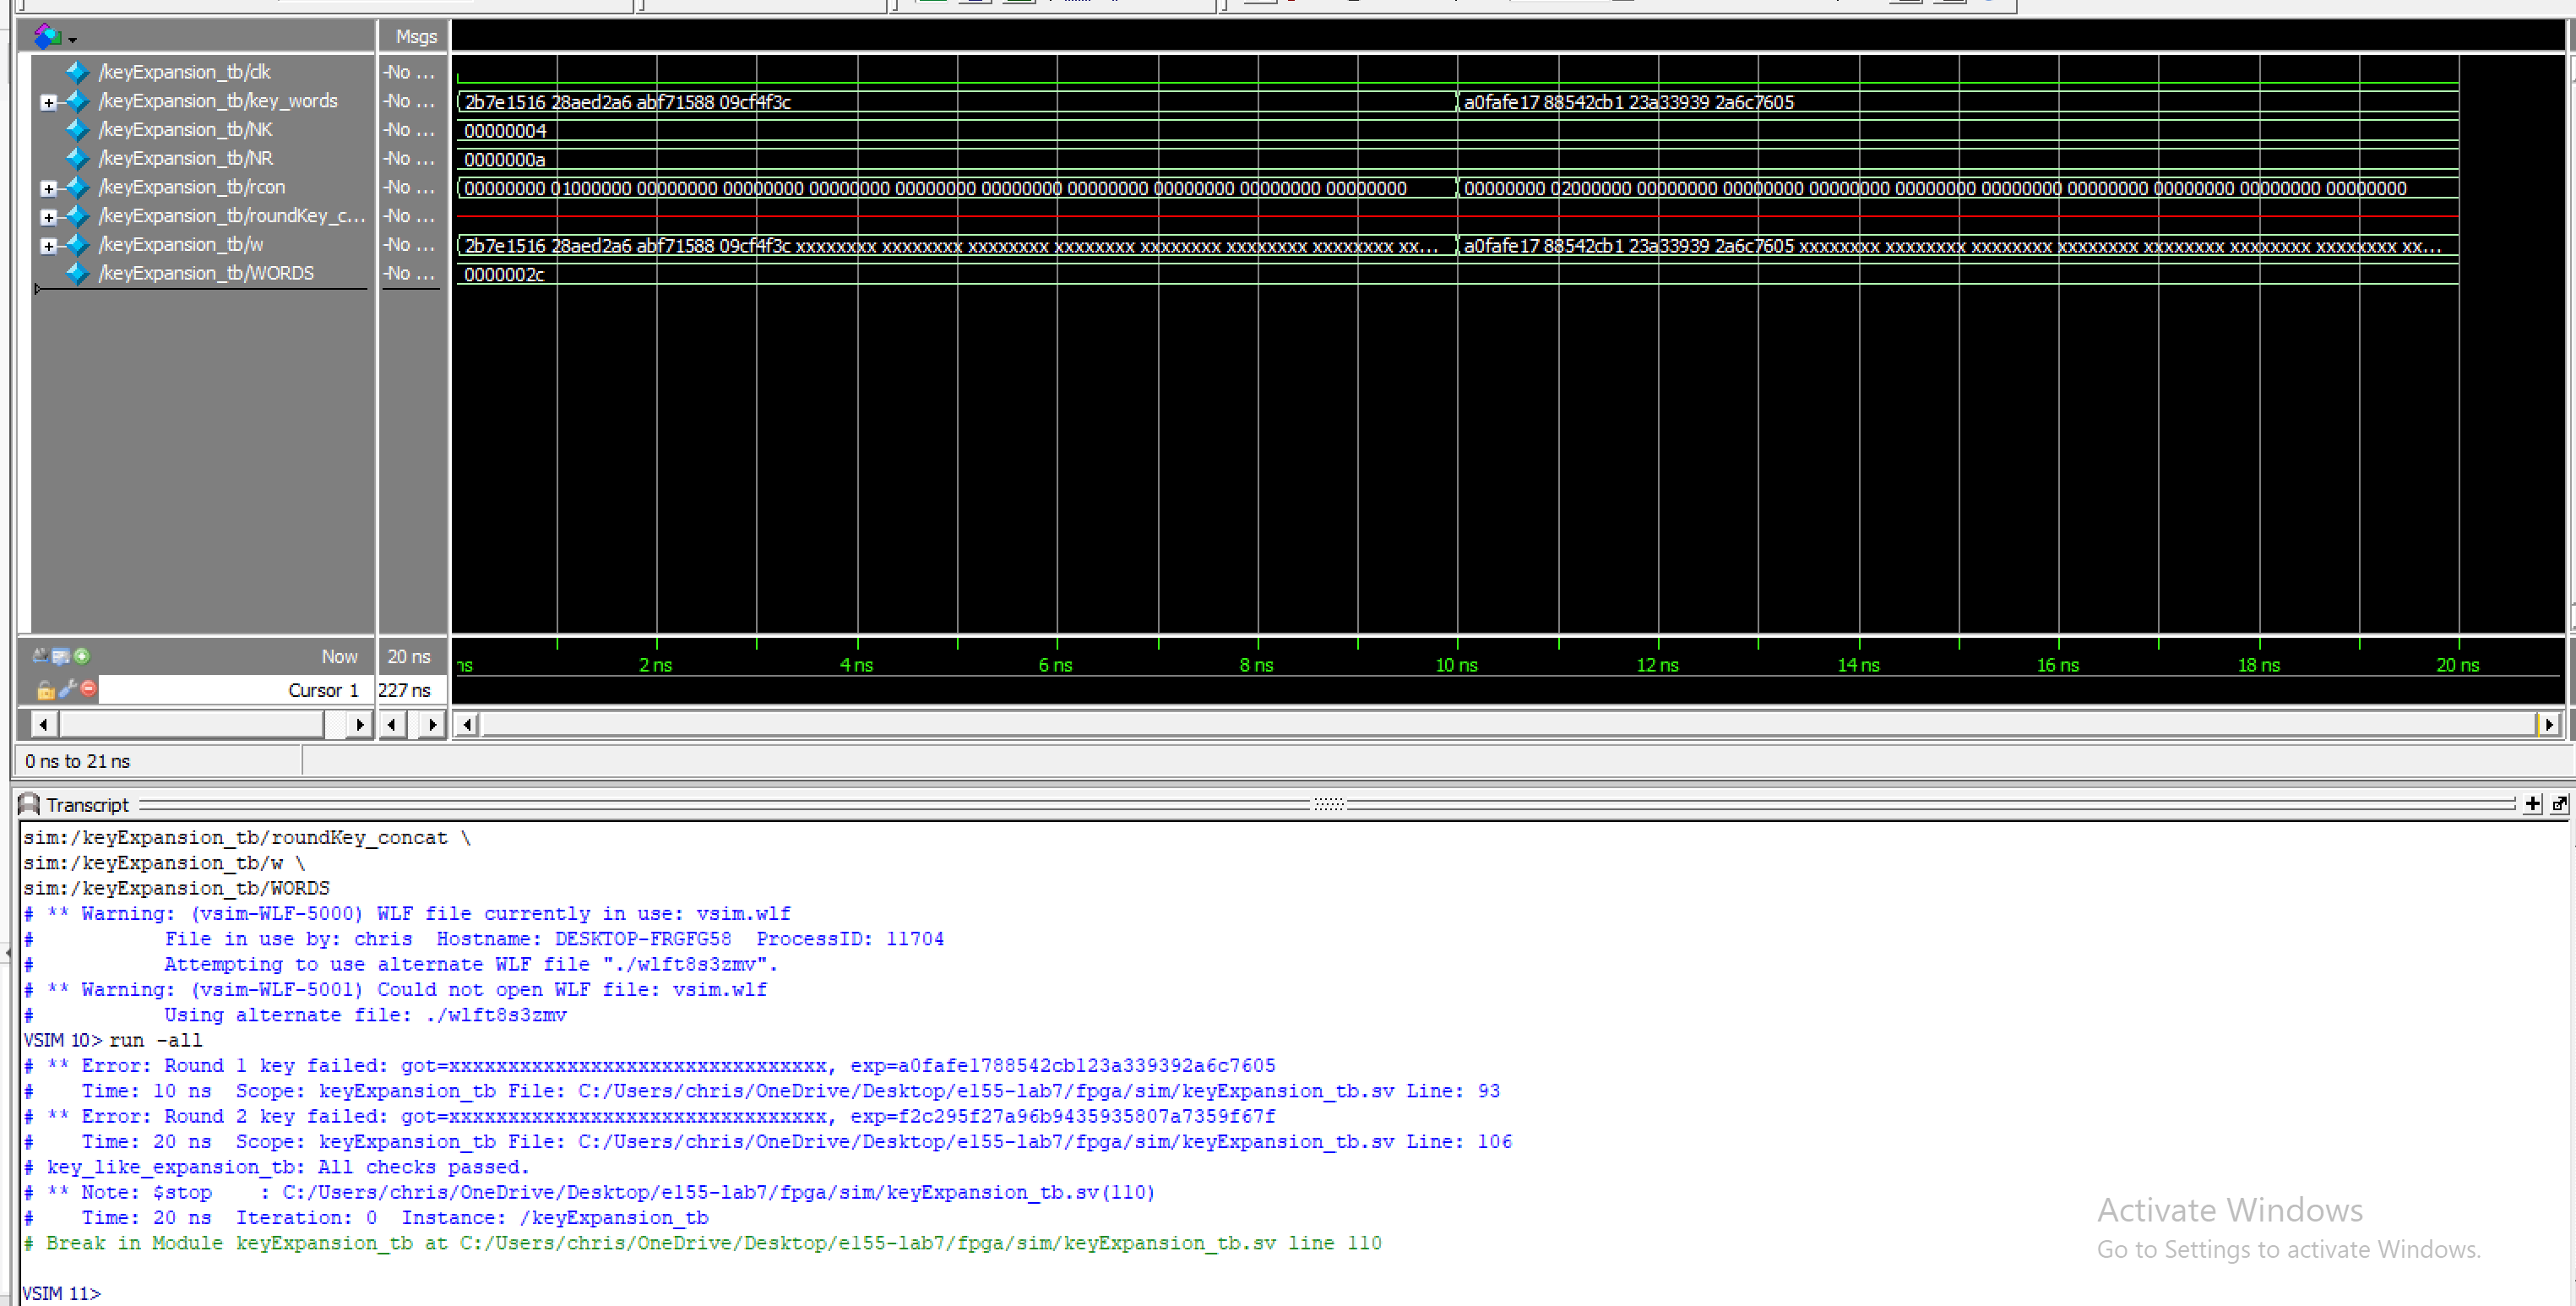This screenshot has height=1306, width=2576.
Task: Click the insert cursor green plus icon
Action: [x=82, y=656]
